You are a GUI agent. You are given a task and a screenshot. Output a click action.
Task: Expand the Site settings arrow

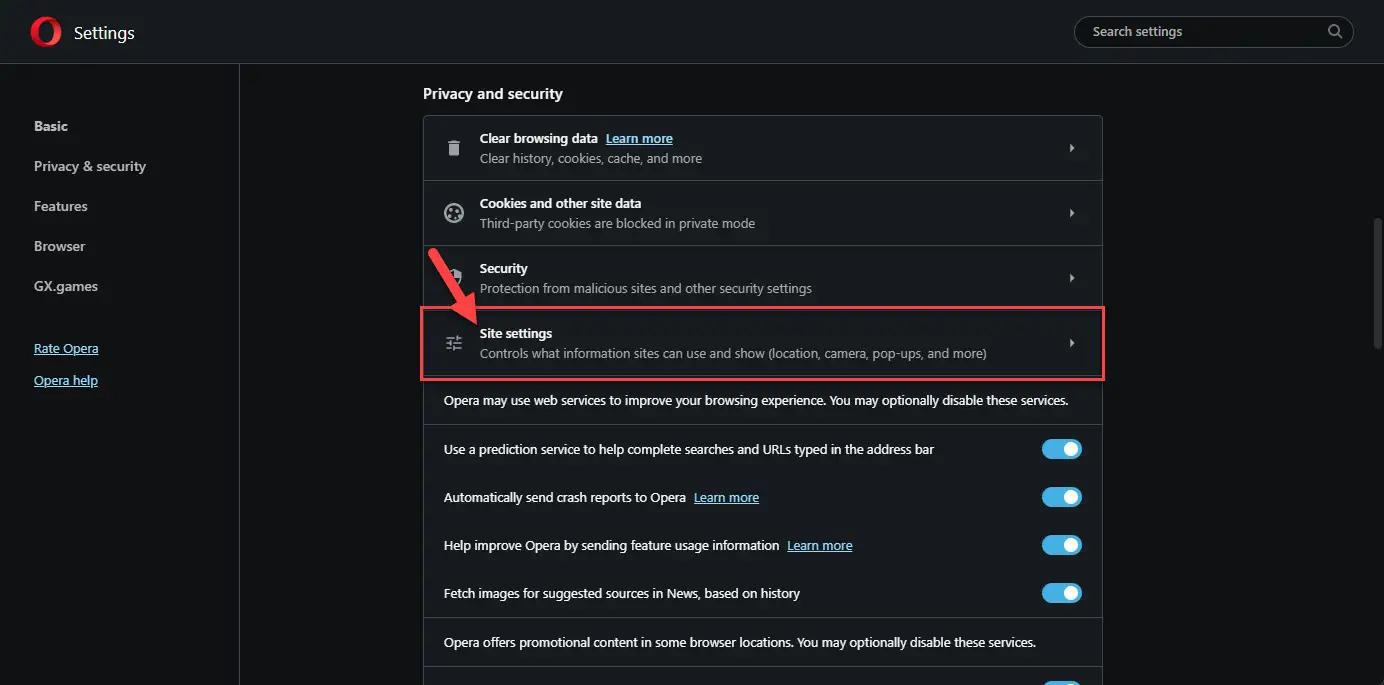coord(1071,343)
